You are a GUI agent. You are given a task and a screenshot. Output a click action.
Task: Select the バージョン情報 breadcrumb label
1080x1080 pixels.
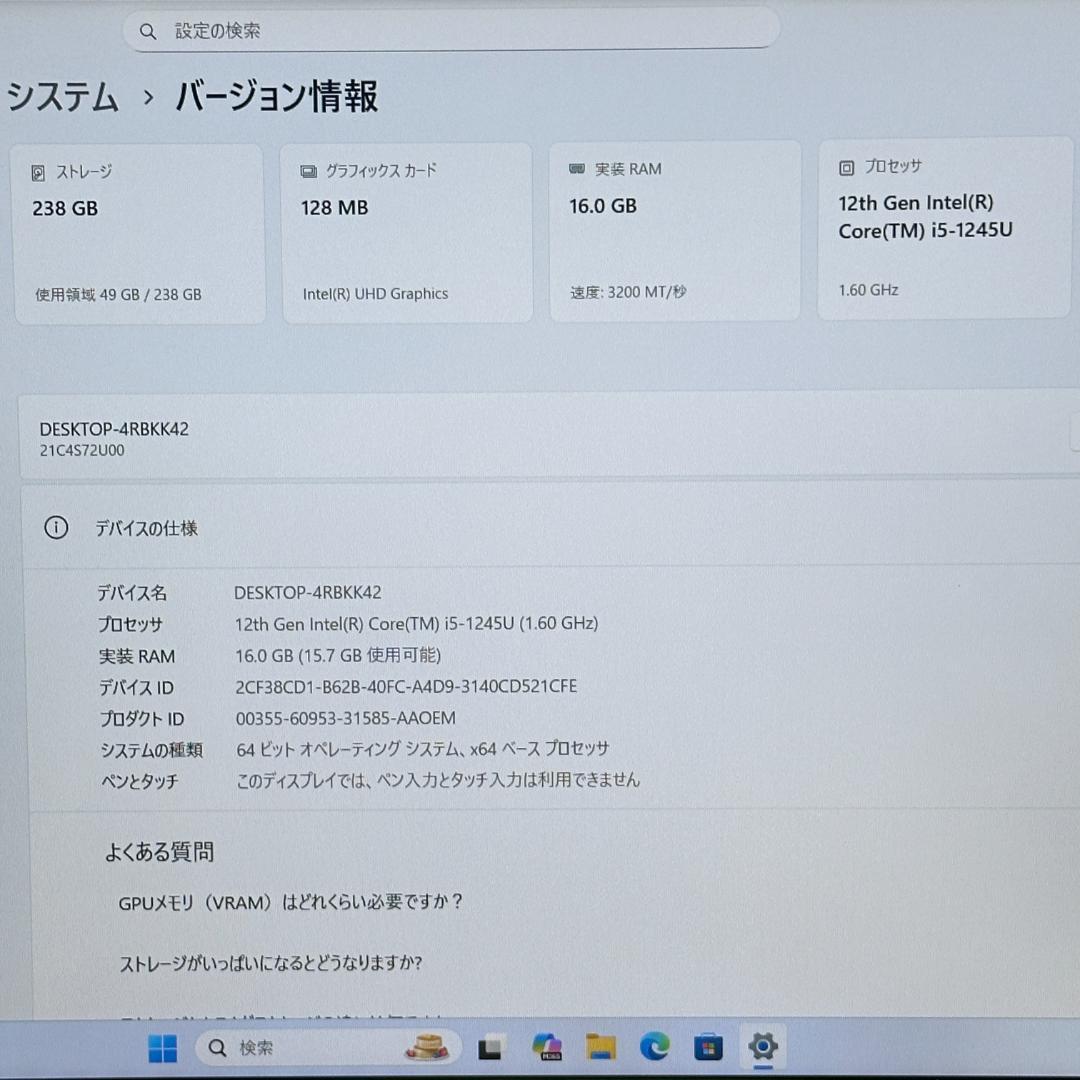coord(277,97)
